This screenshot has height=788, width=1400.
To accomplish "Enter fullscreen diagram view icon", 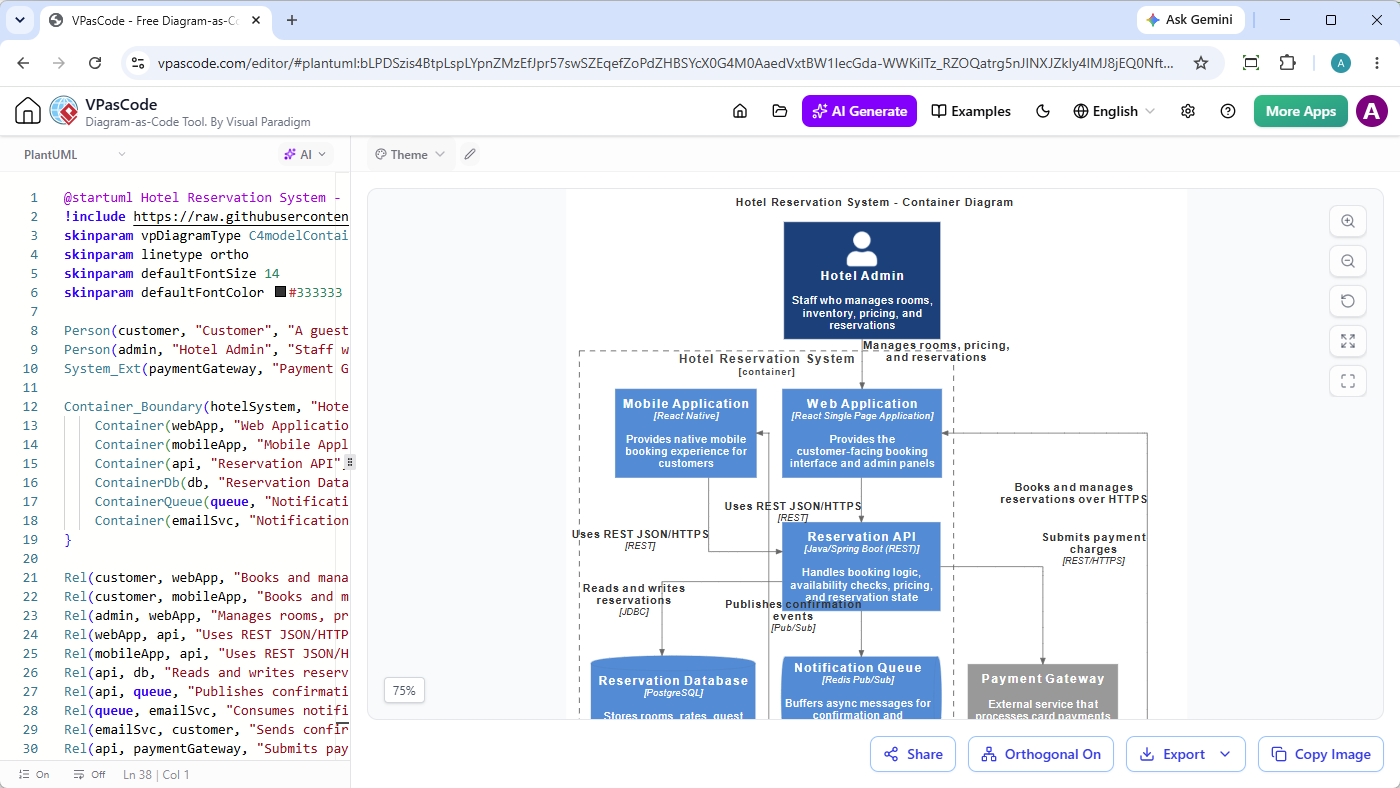I will coord(1348,381).
